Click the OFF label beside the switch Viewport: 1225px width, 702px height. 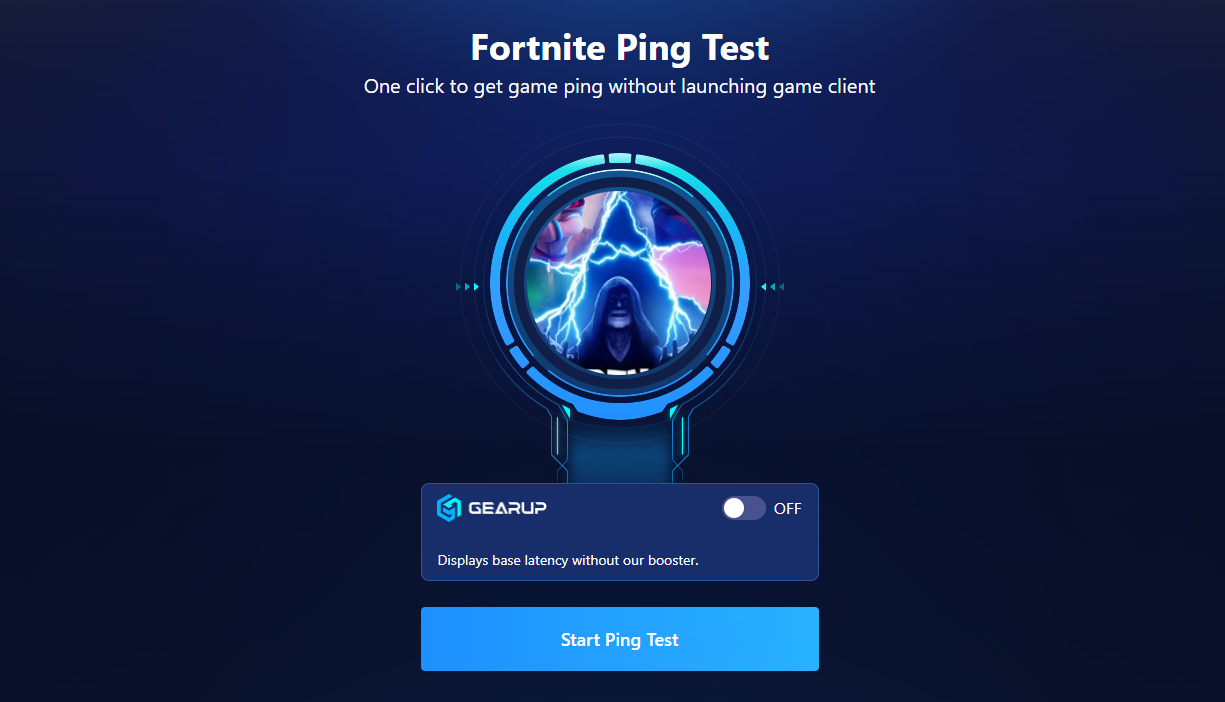(x=788, y=508)
